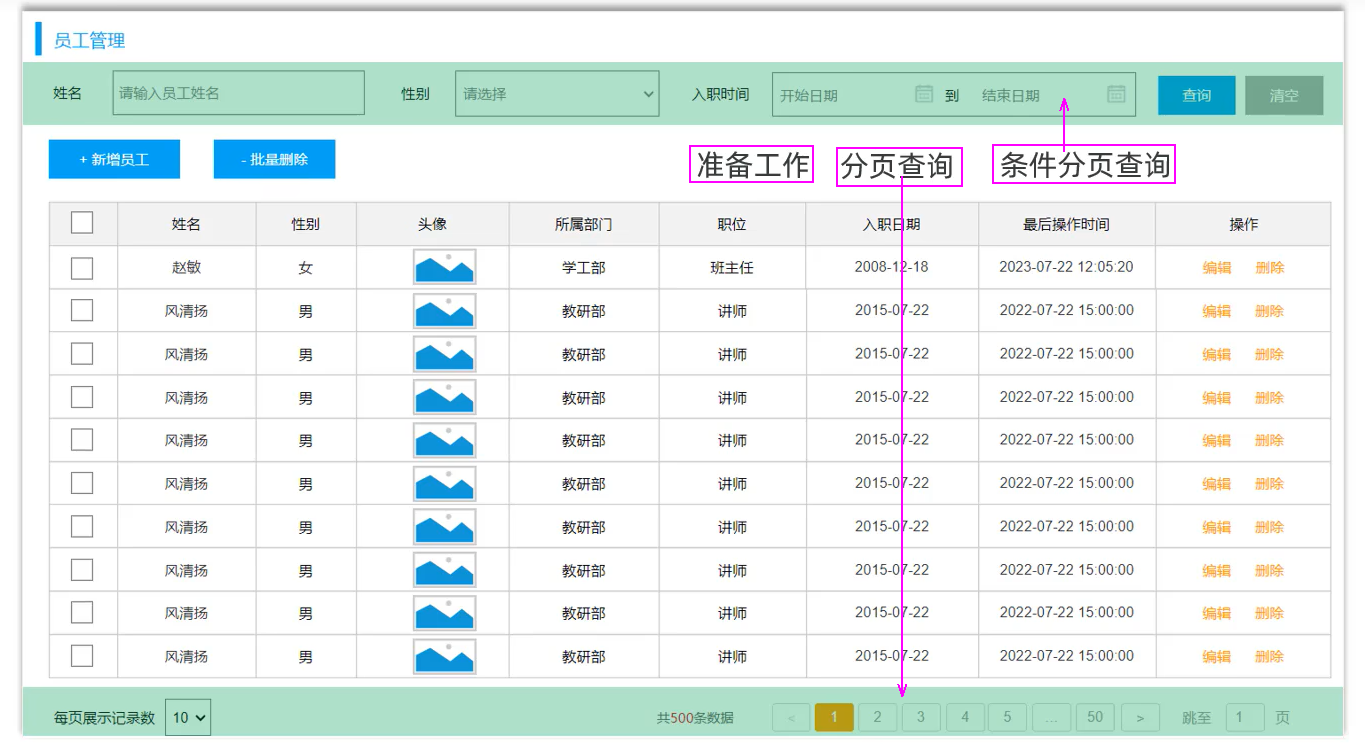The height and width of the screenshot is (754, 1365).
Task: Go to the previous page with the left arrow
Action: point(791,717)
